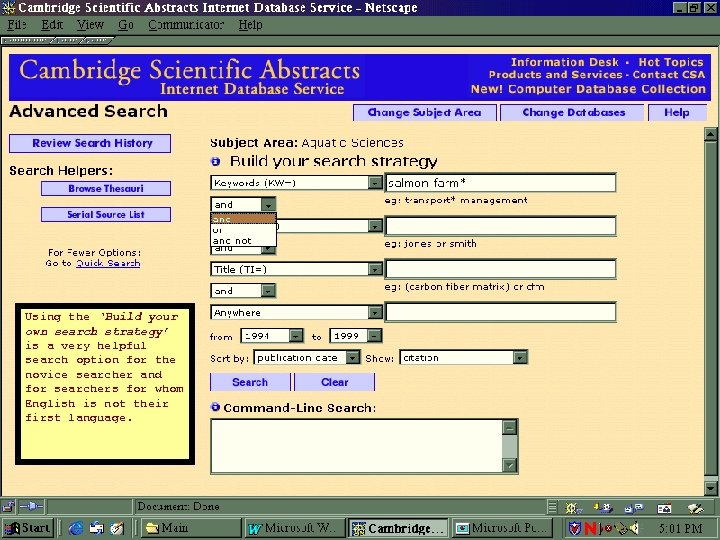Click the page scrollbar down arrow
The image size is (720, 540).
point(710,488)
